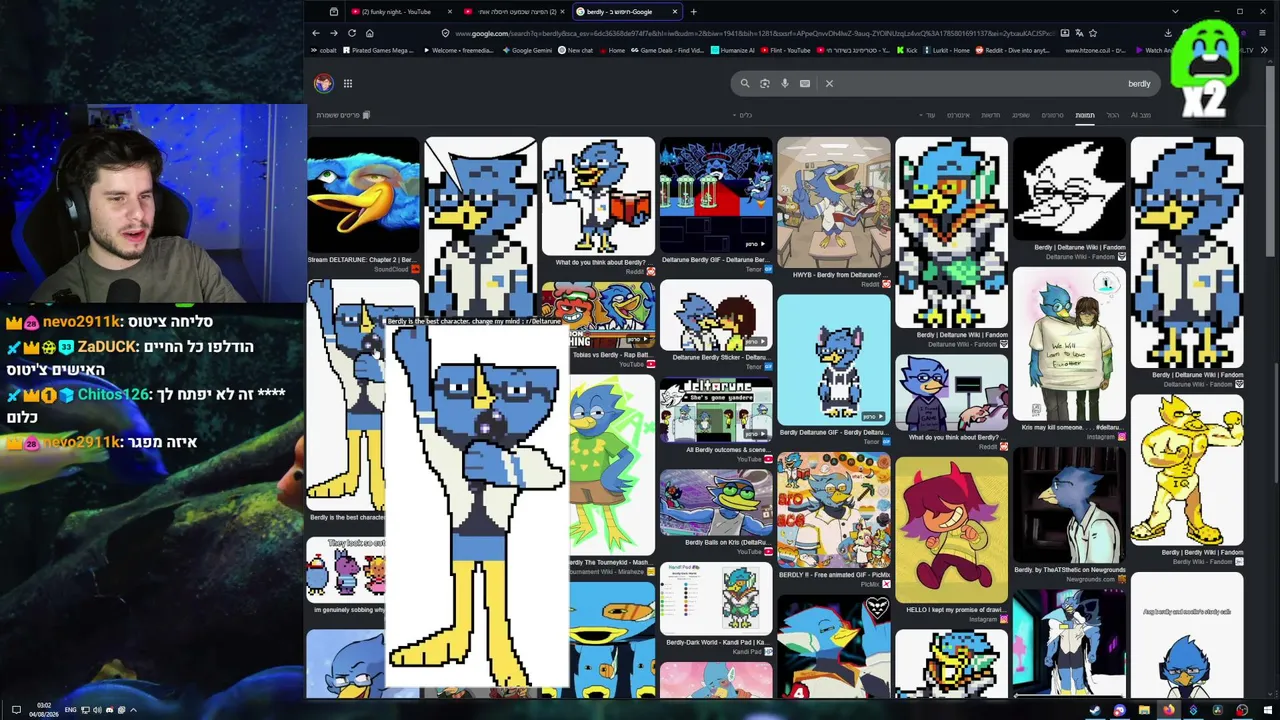
Task: Open the 'סרטונים' videos tab
Action: [1053, 115]
